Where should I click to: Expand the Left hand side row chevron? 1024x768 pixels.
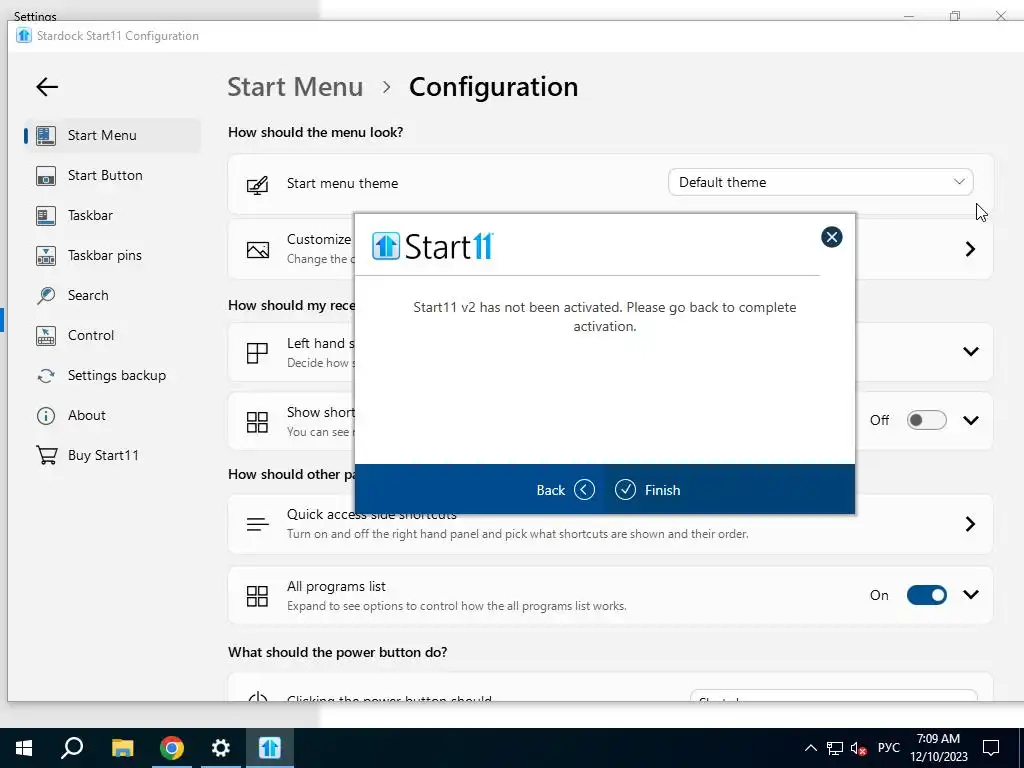[x=971, y=351]
